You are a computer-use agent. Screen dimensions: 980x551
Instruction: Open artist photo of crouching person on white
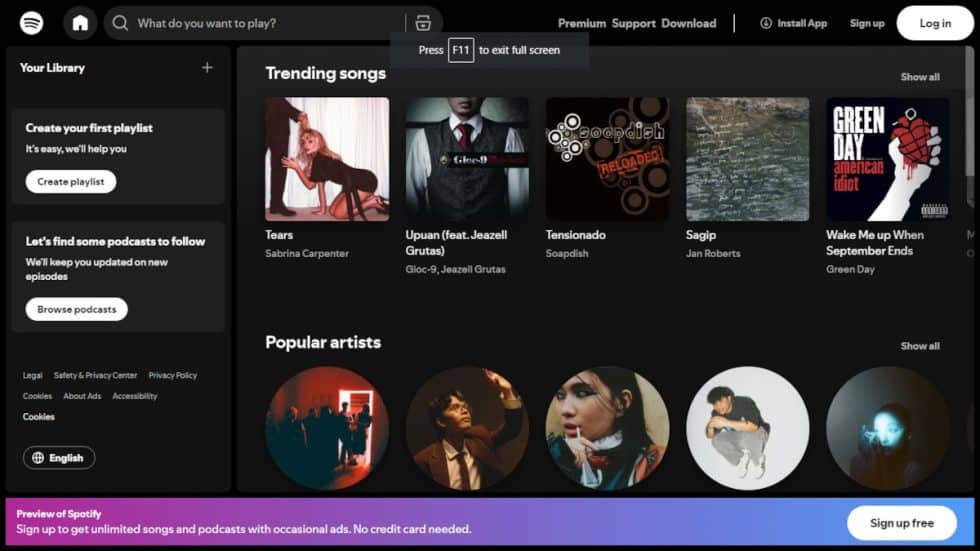[748, 428]
